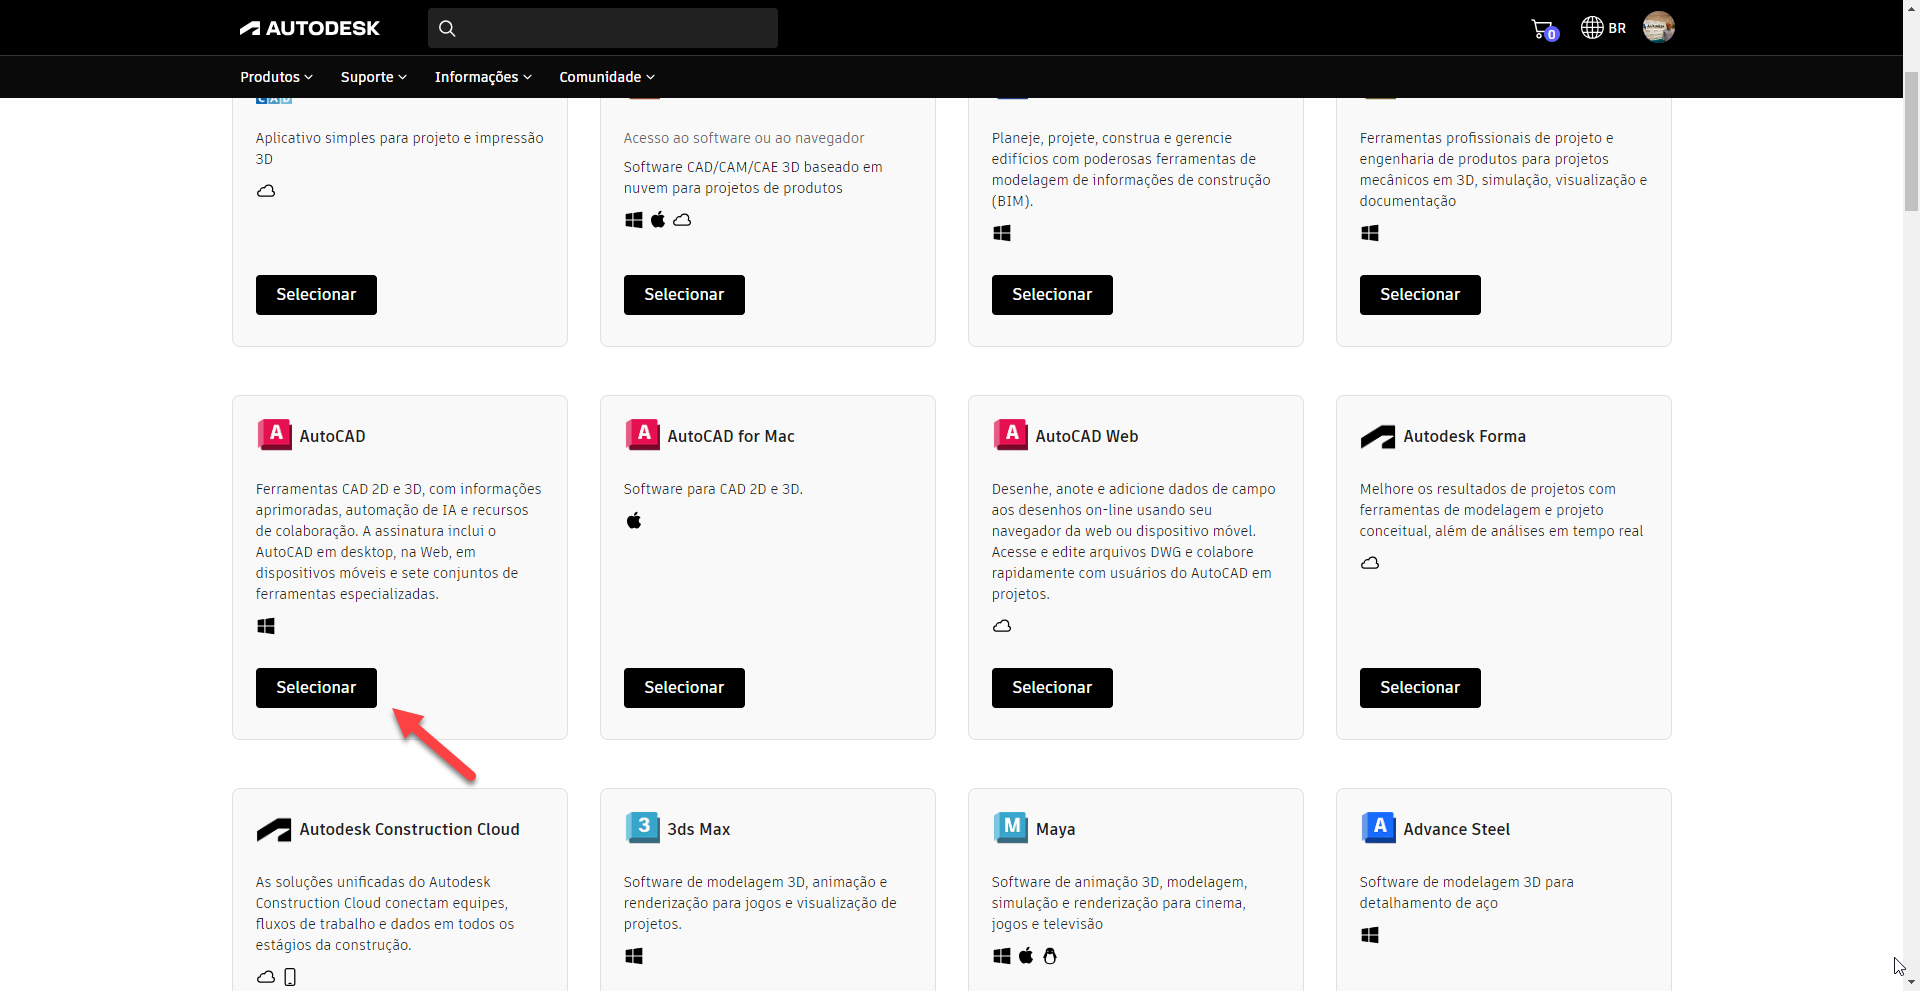Click the 'AutoCAD Web' title text
This screenshot has width=1920, height=991.
click(1087, 436)
